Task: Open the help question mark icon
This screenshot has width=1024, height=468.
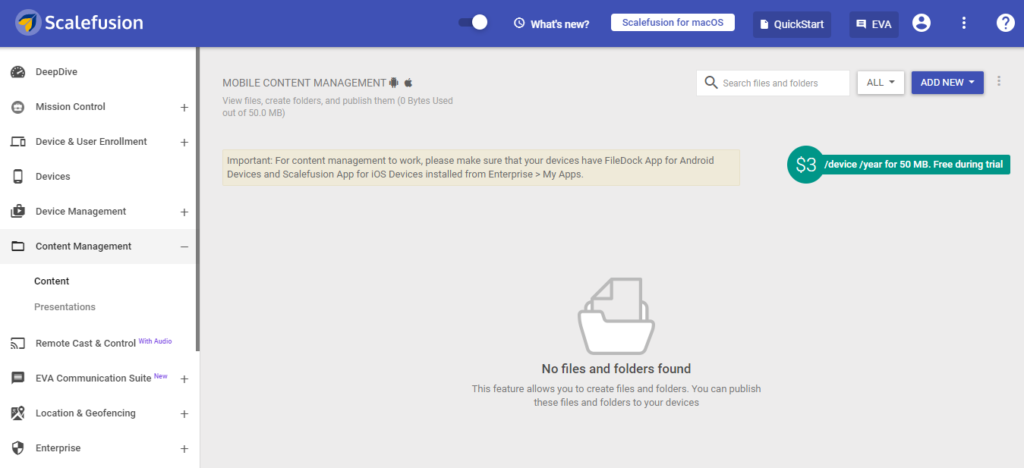Action: [x=1005, y=23]
